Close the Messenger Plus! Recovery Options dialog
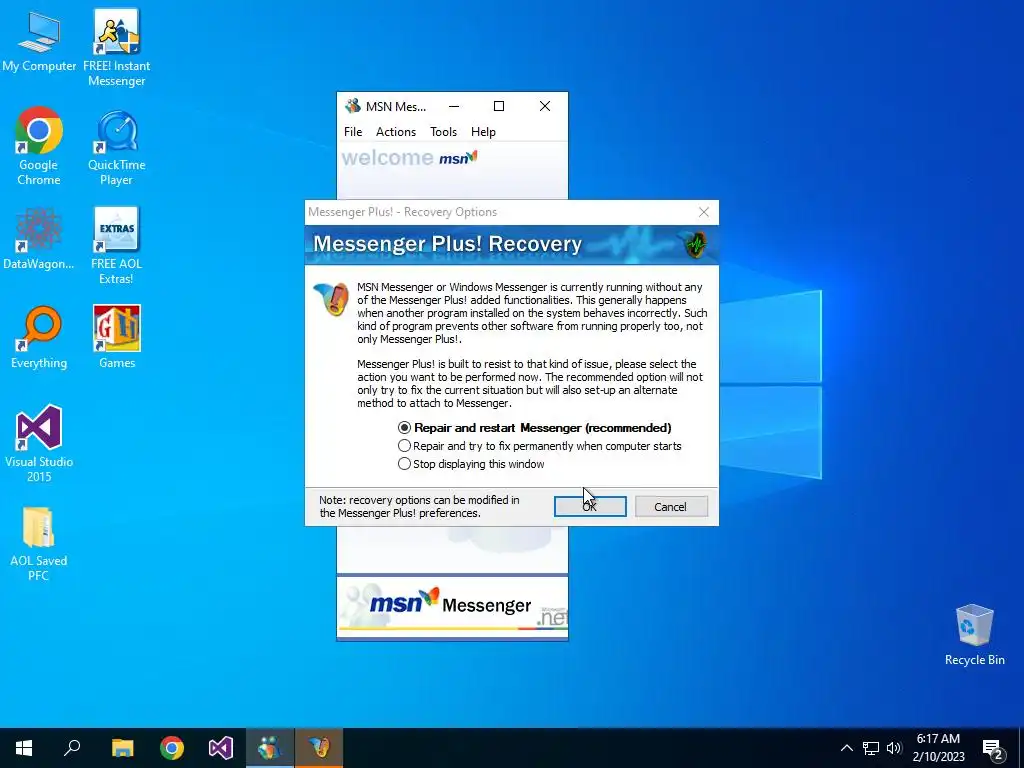 click(703, 212)
